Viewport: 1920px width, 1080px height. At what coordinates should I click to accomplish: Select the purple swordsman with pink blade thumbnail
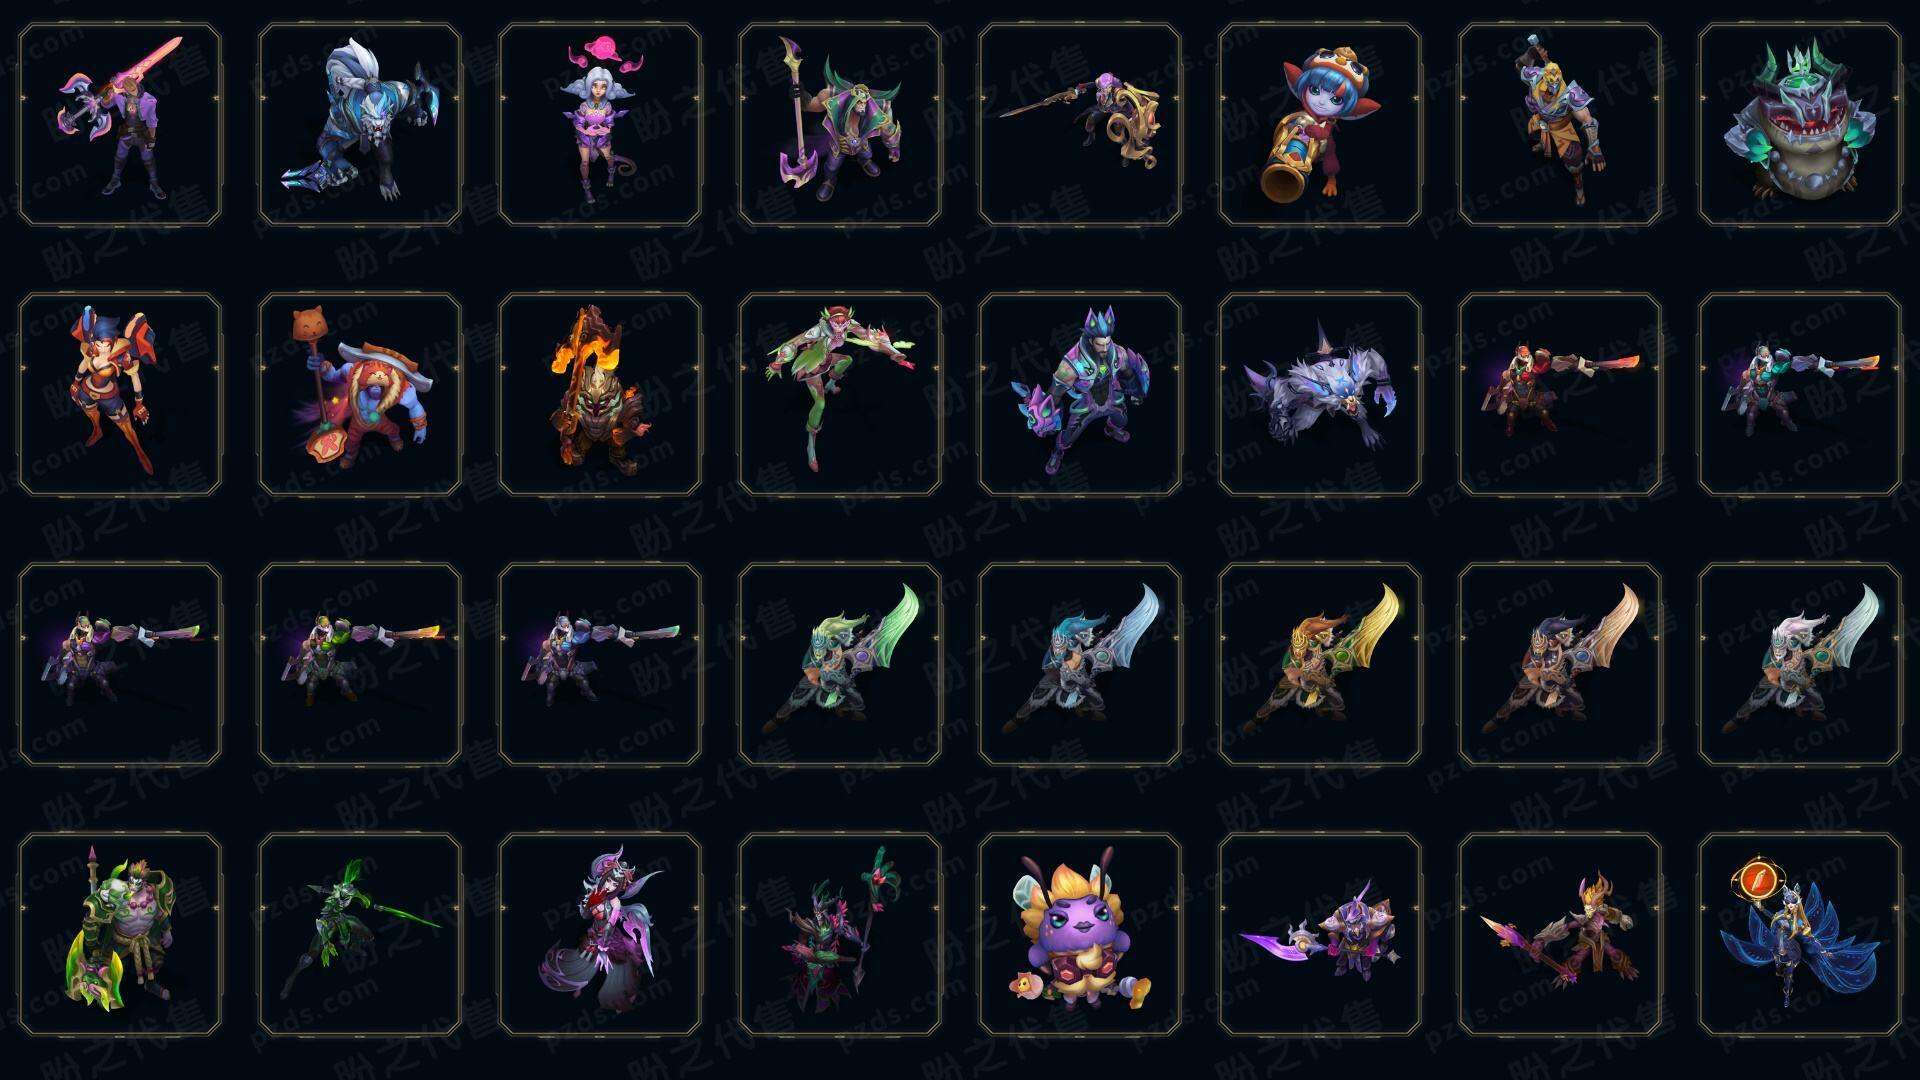(x=120, y=125)
